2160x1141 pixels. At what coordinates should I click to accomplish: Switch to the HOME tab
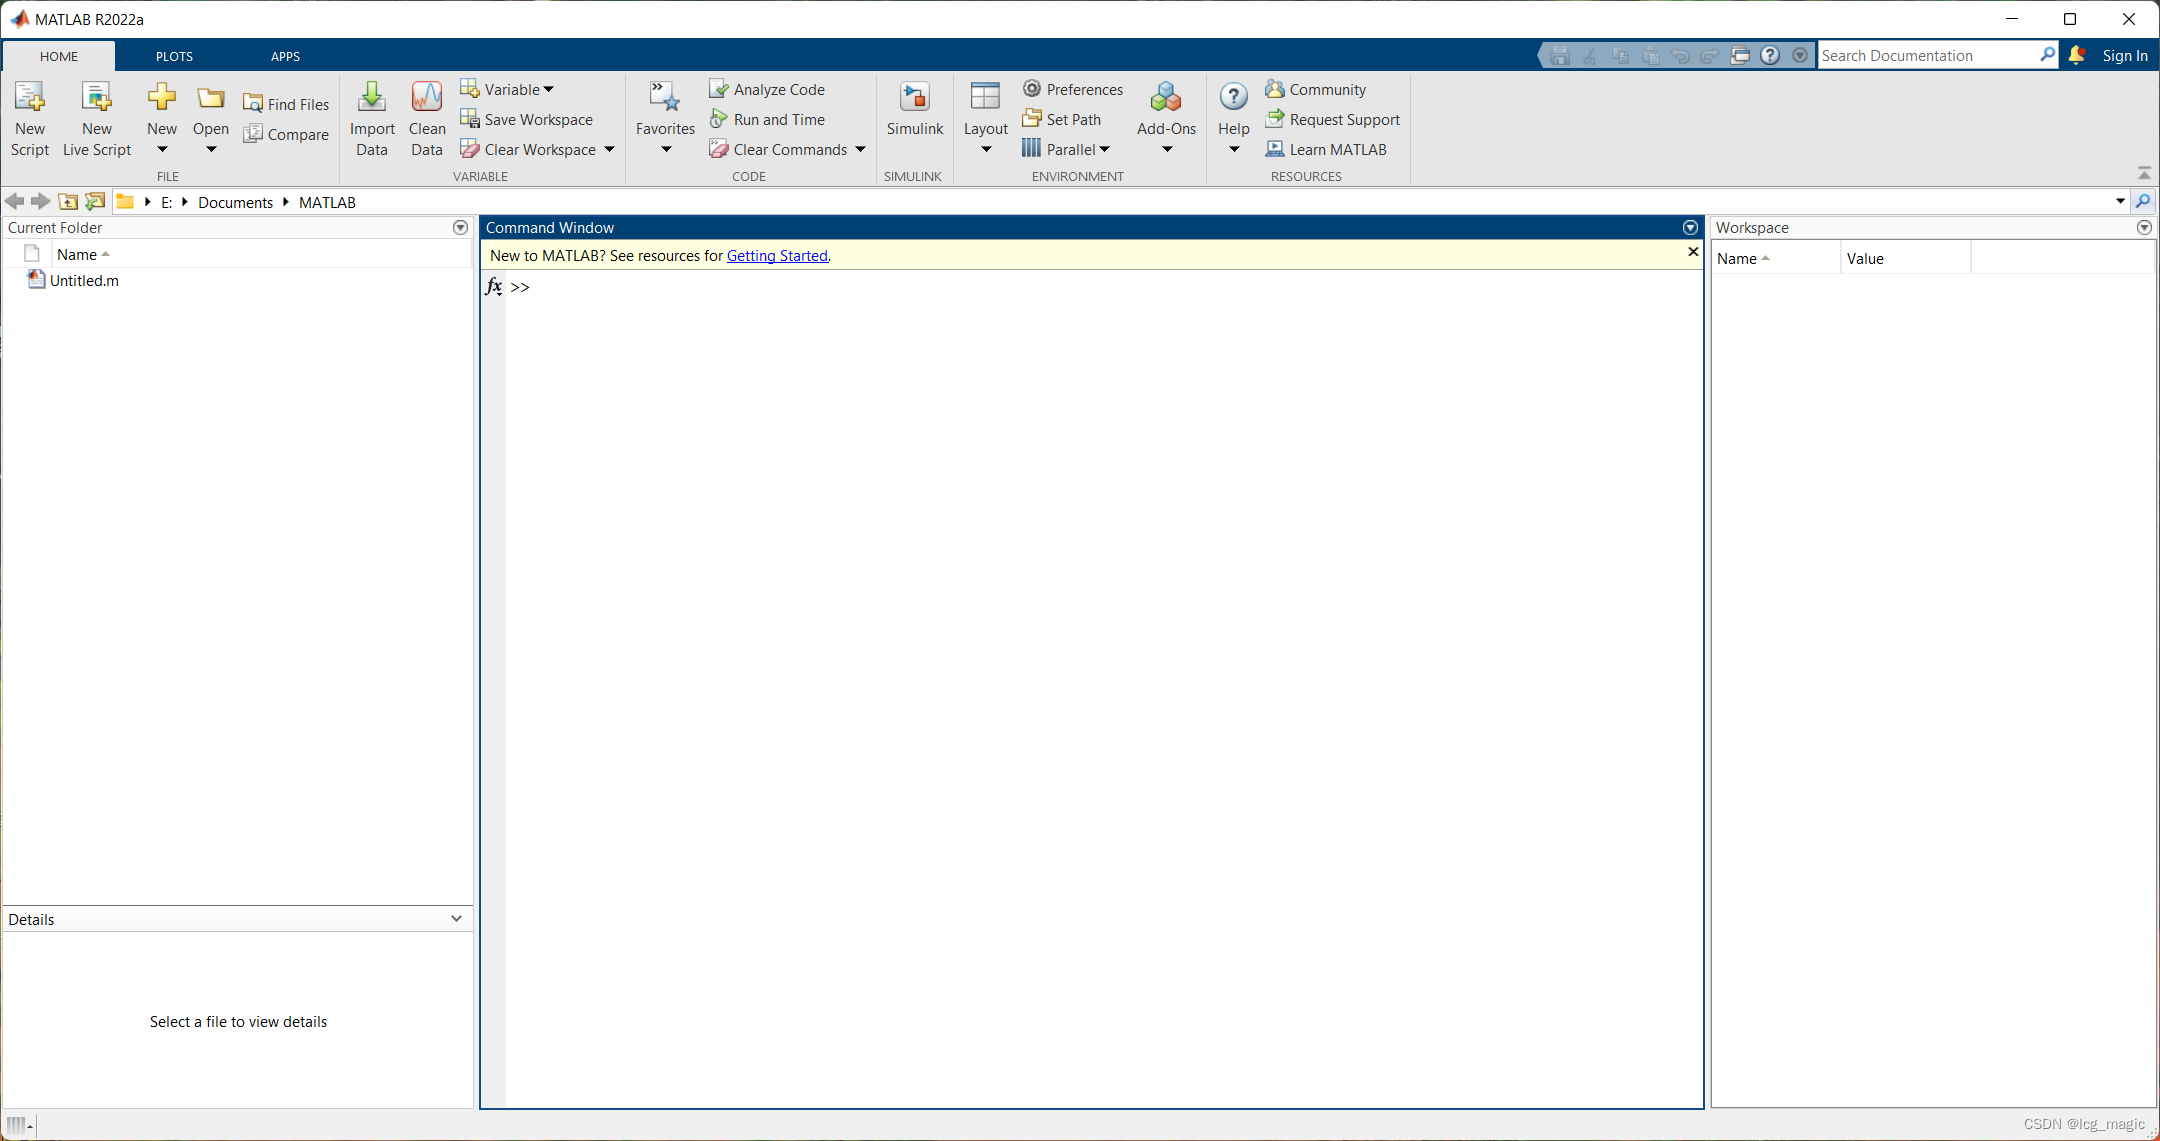pyautogui.click(x=59, y=56)
